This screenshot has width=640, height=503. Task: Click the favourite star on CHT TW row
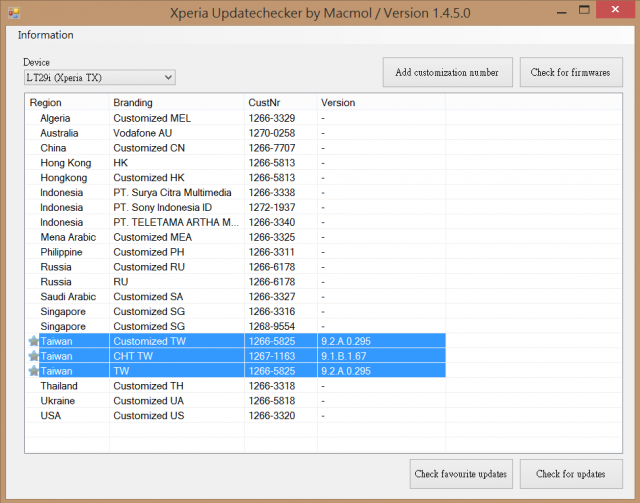33,356
